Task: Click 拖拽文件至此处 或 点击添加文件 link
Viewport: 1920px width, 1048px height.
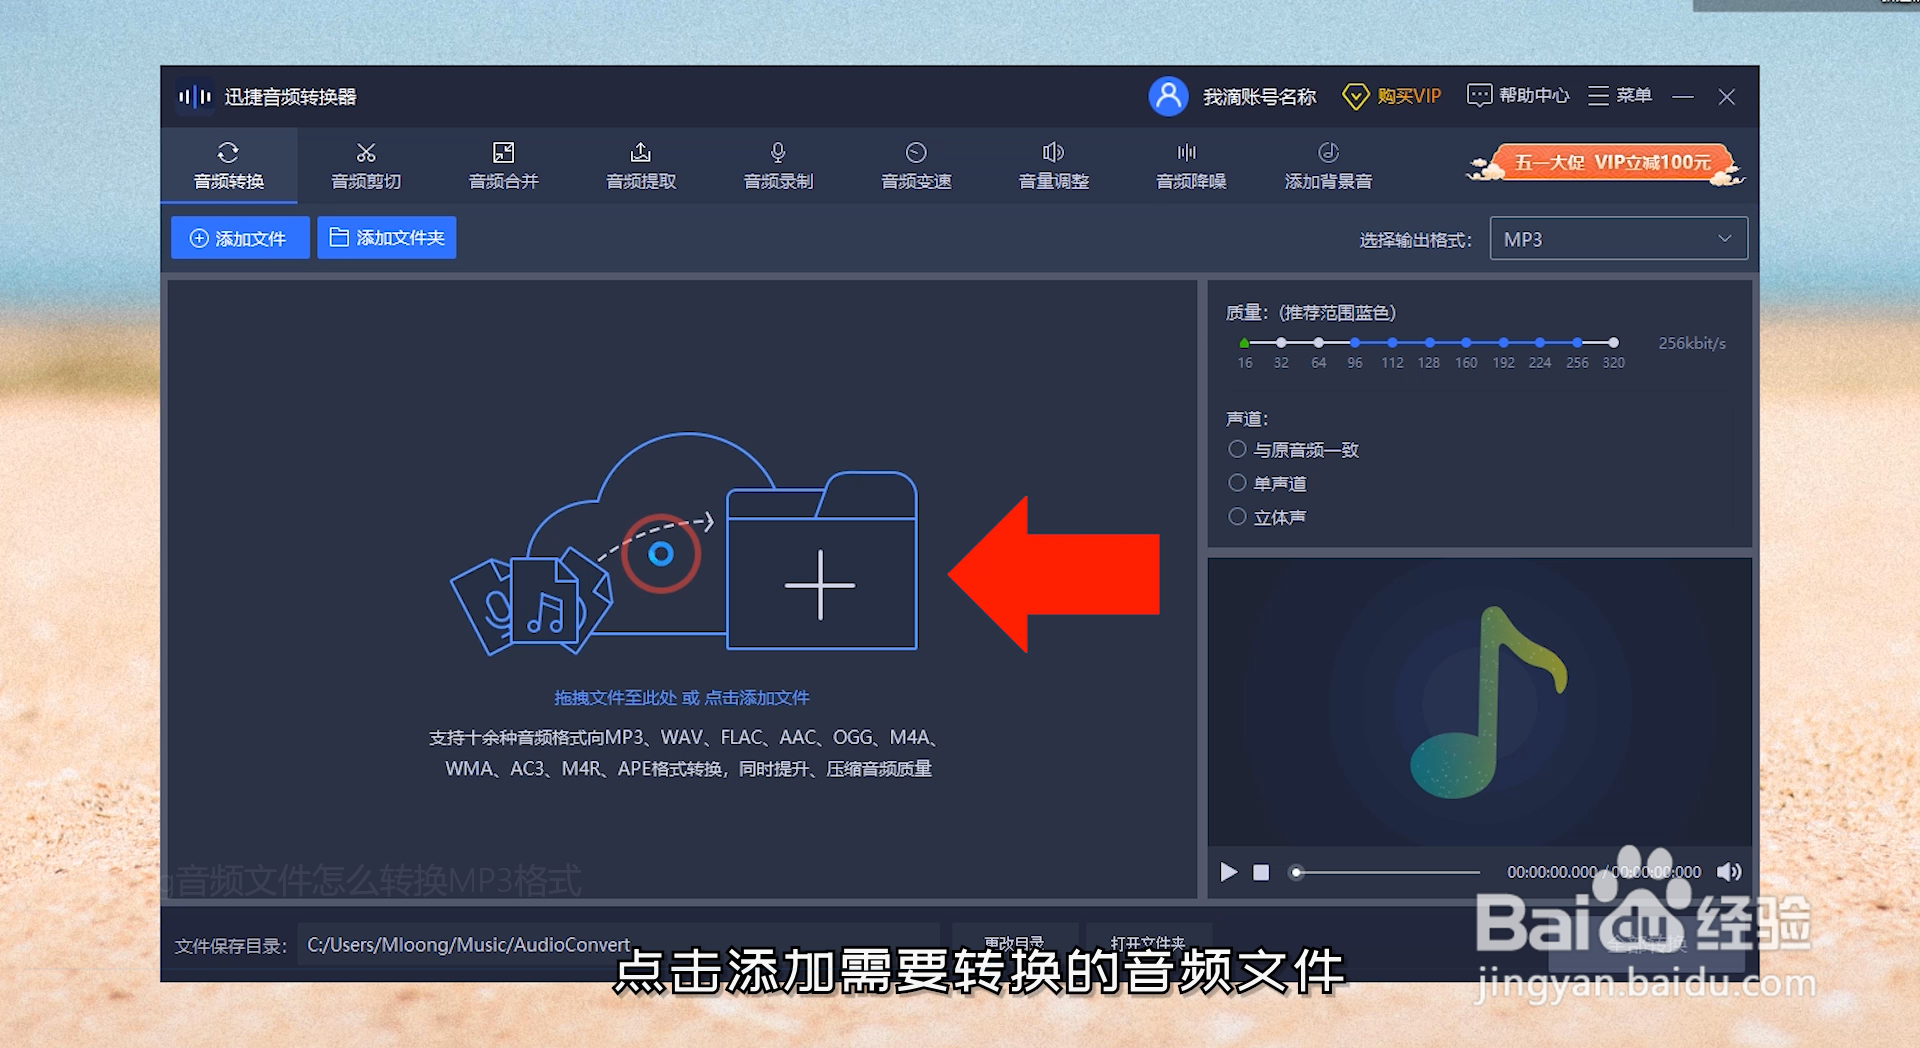Action: point(682,698)
